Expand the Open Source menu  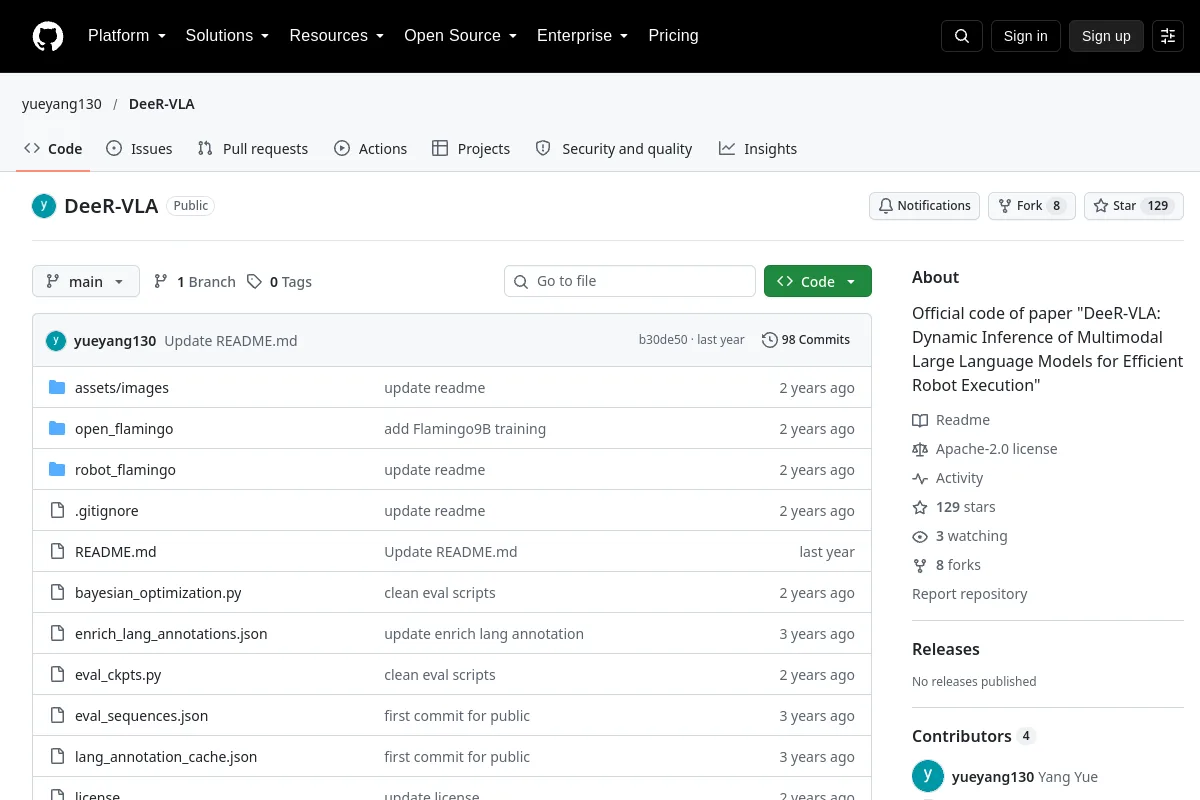461,36
